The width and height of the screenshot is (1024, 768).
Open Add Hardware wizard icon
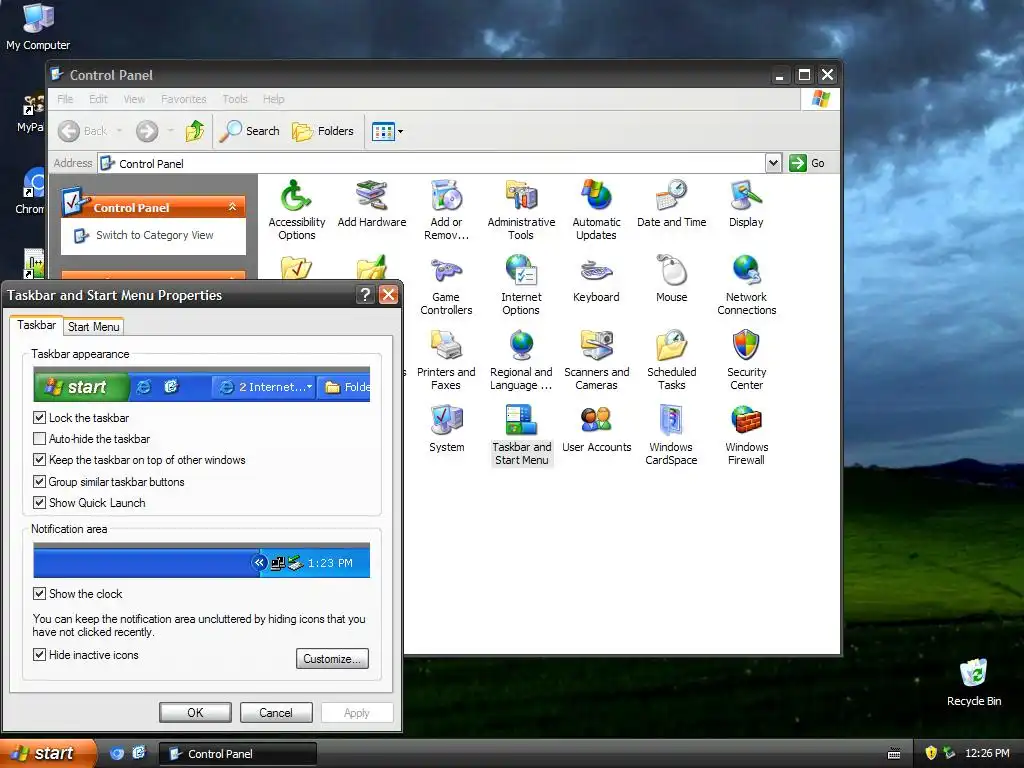coord(372,203)
